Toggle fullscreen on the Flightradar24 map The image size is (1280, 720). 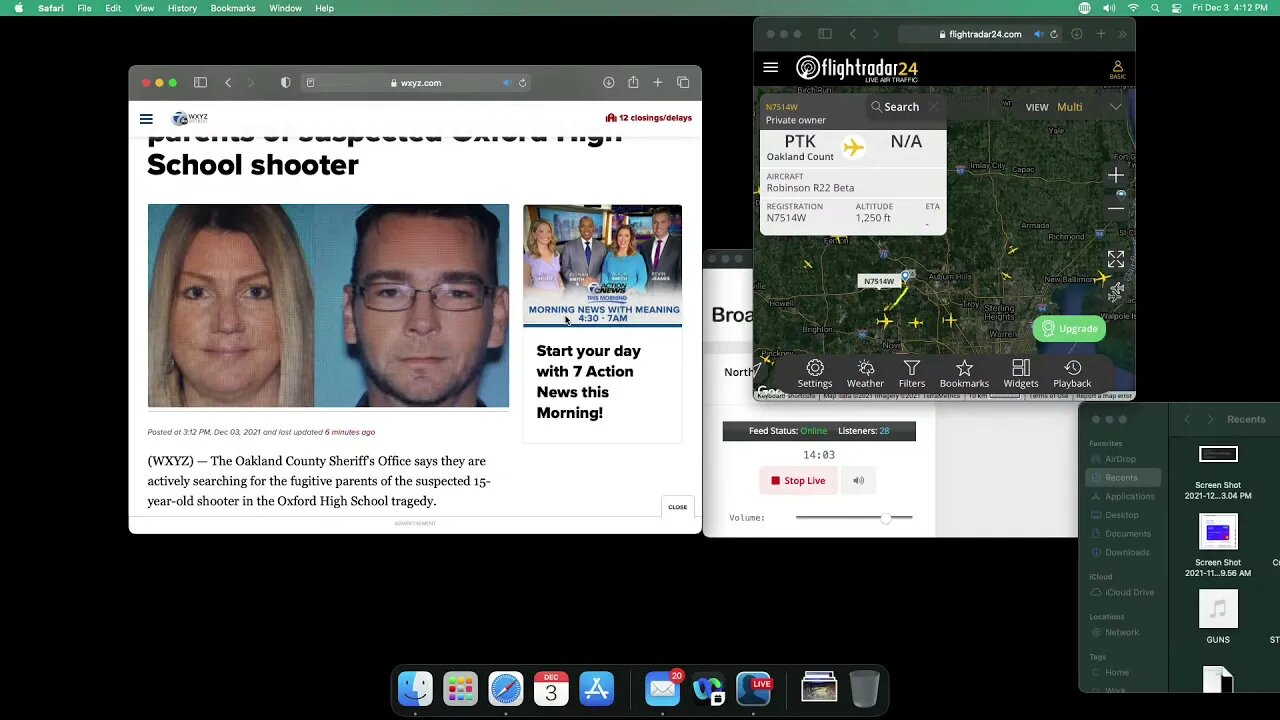point(1116,259)
